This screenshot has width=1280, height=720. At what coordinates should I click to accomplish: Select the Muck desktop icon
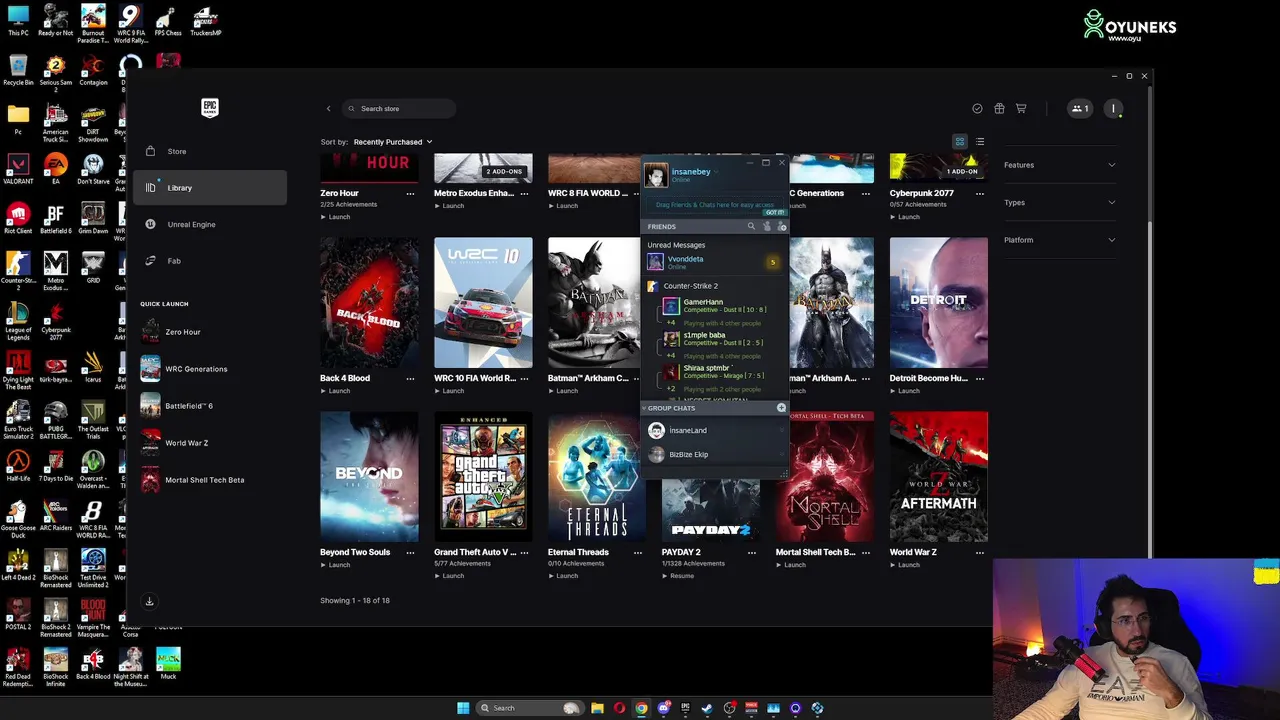(x=168, y=664)
